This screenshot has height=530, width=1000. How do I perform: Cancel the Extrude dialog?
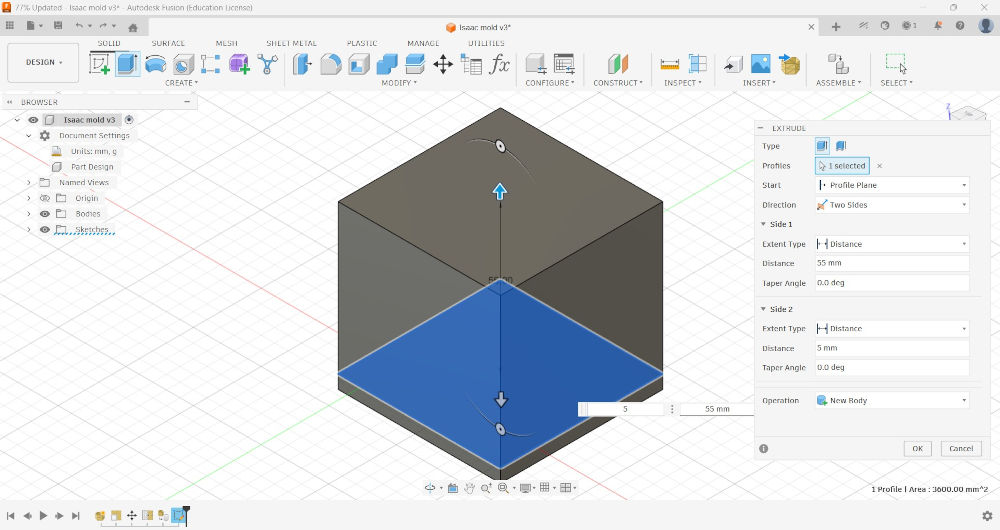(961, 448)
